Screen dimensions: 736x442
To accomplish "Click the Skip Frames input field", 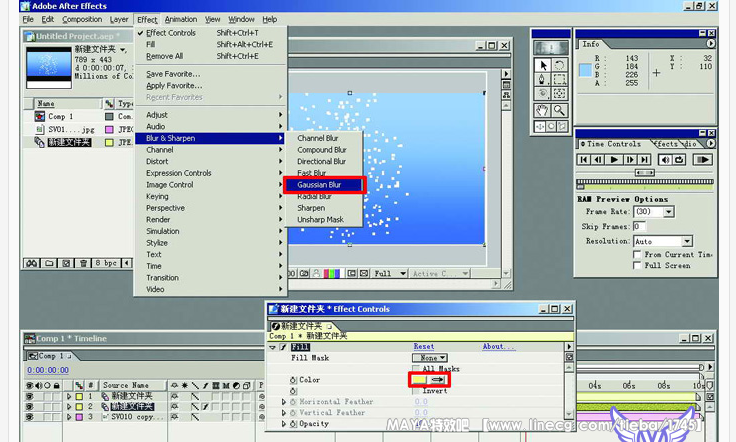I will [639, 227].
